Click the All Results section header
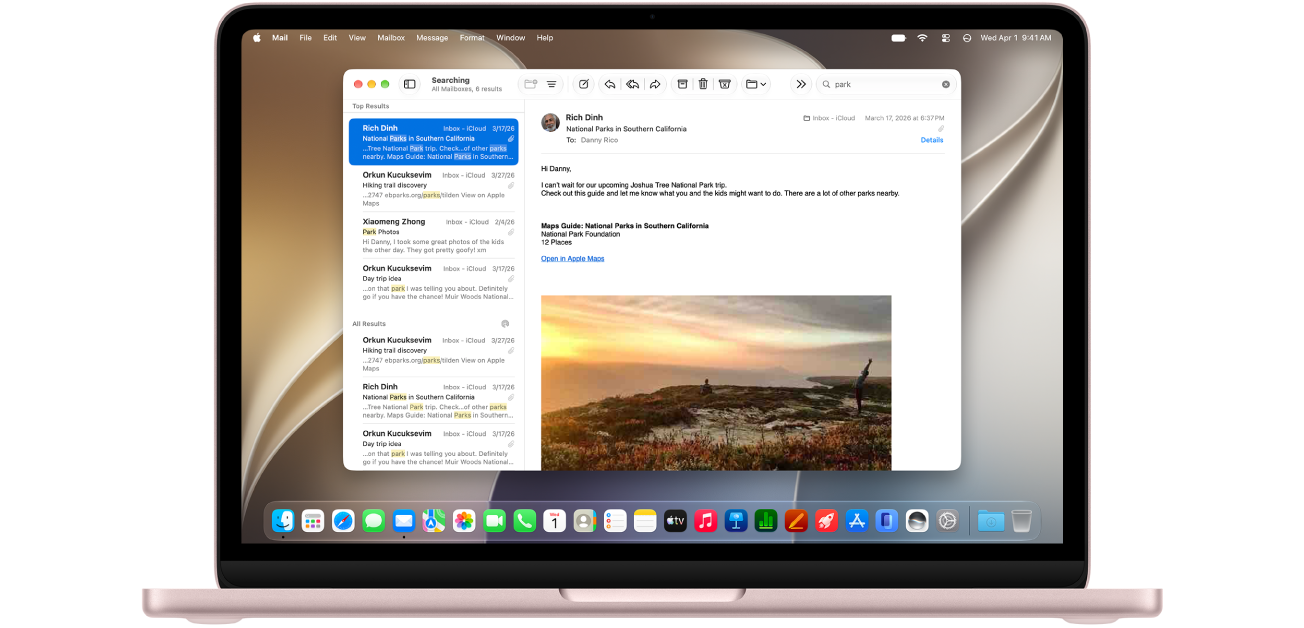 [x=369, y=324]
